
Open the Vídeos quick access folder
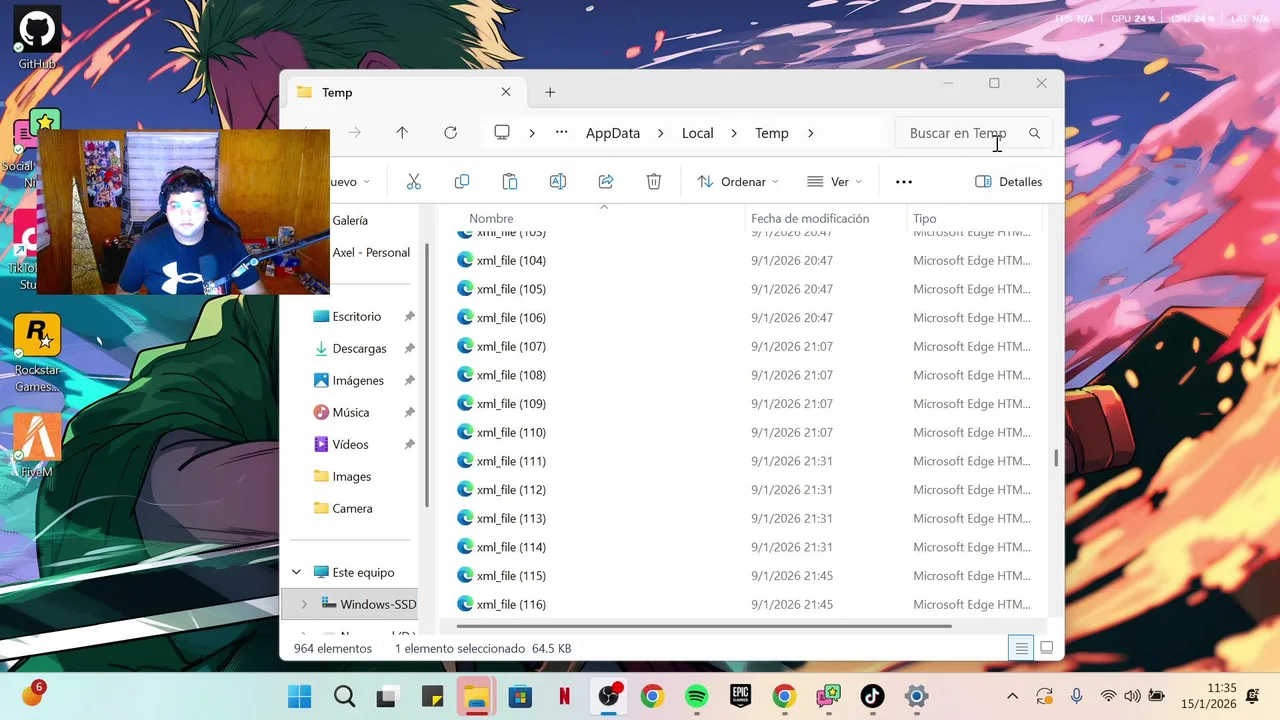350,445
